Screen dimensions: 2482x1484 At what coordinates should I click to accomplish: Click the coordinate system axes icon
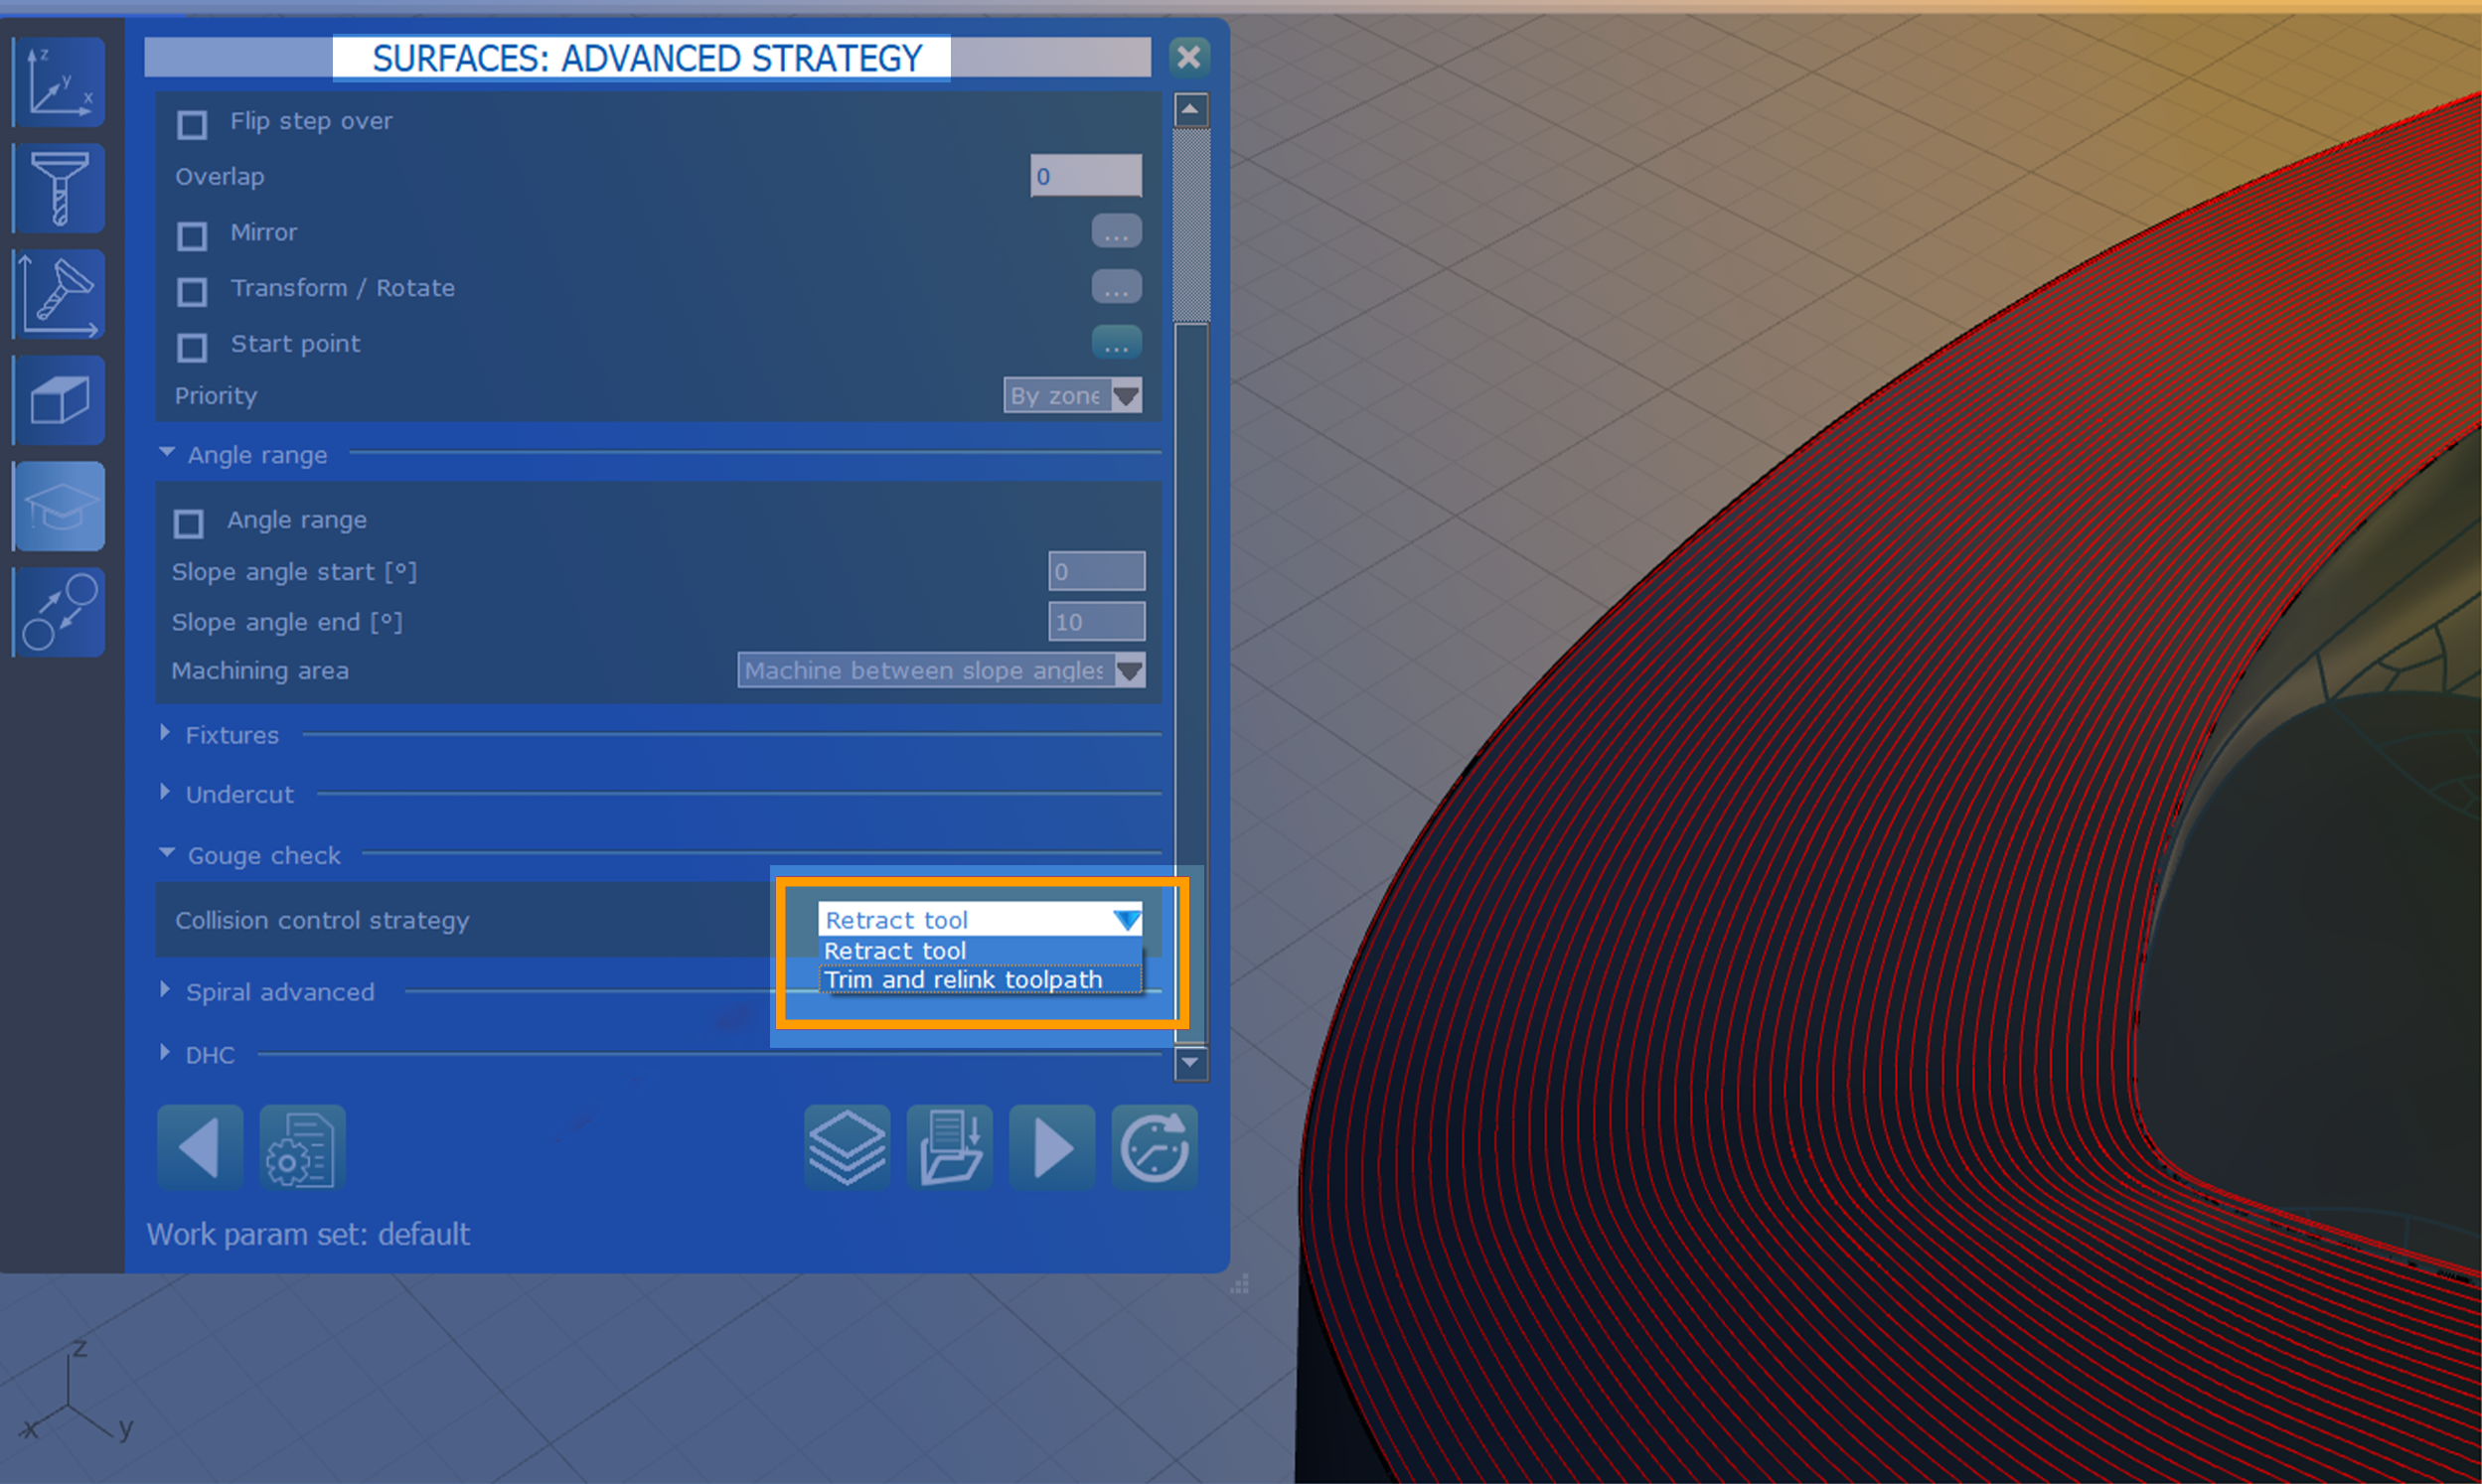59,82
